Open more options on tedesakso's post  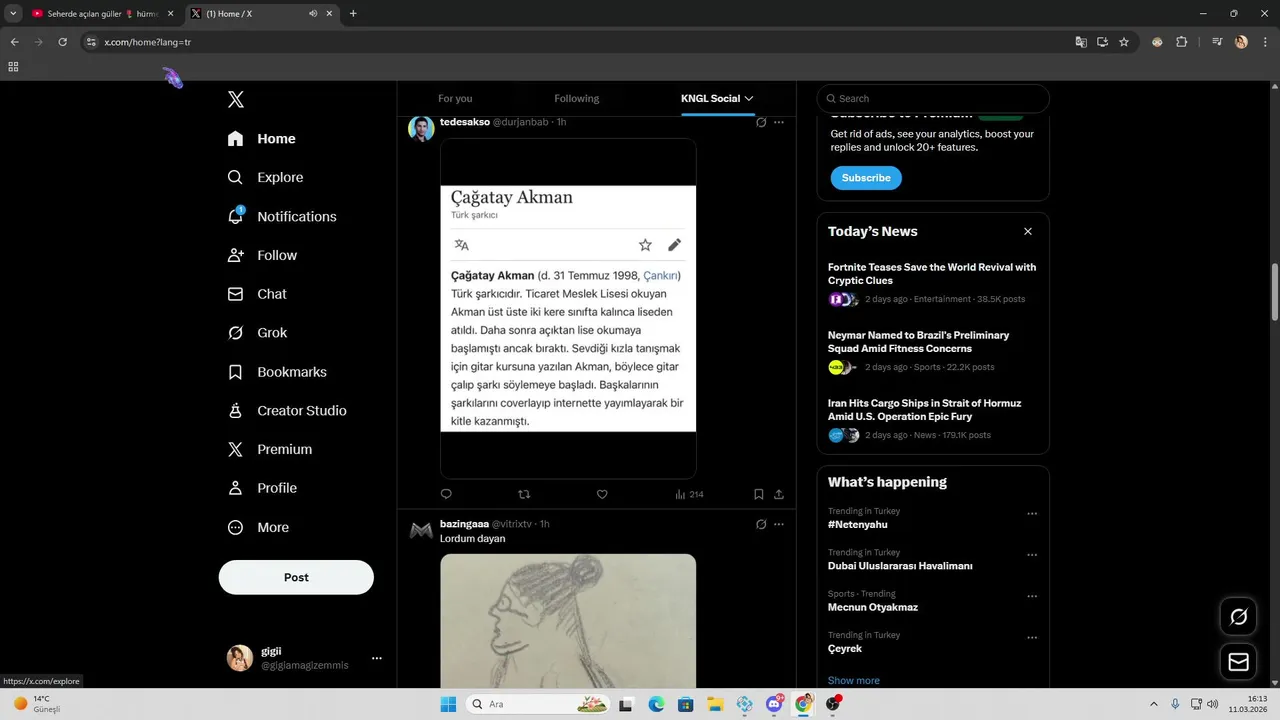point(779,122)
